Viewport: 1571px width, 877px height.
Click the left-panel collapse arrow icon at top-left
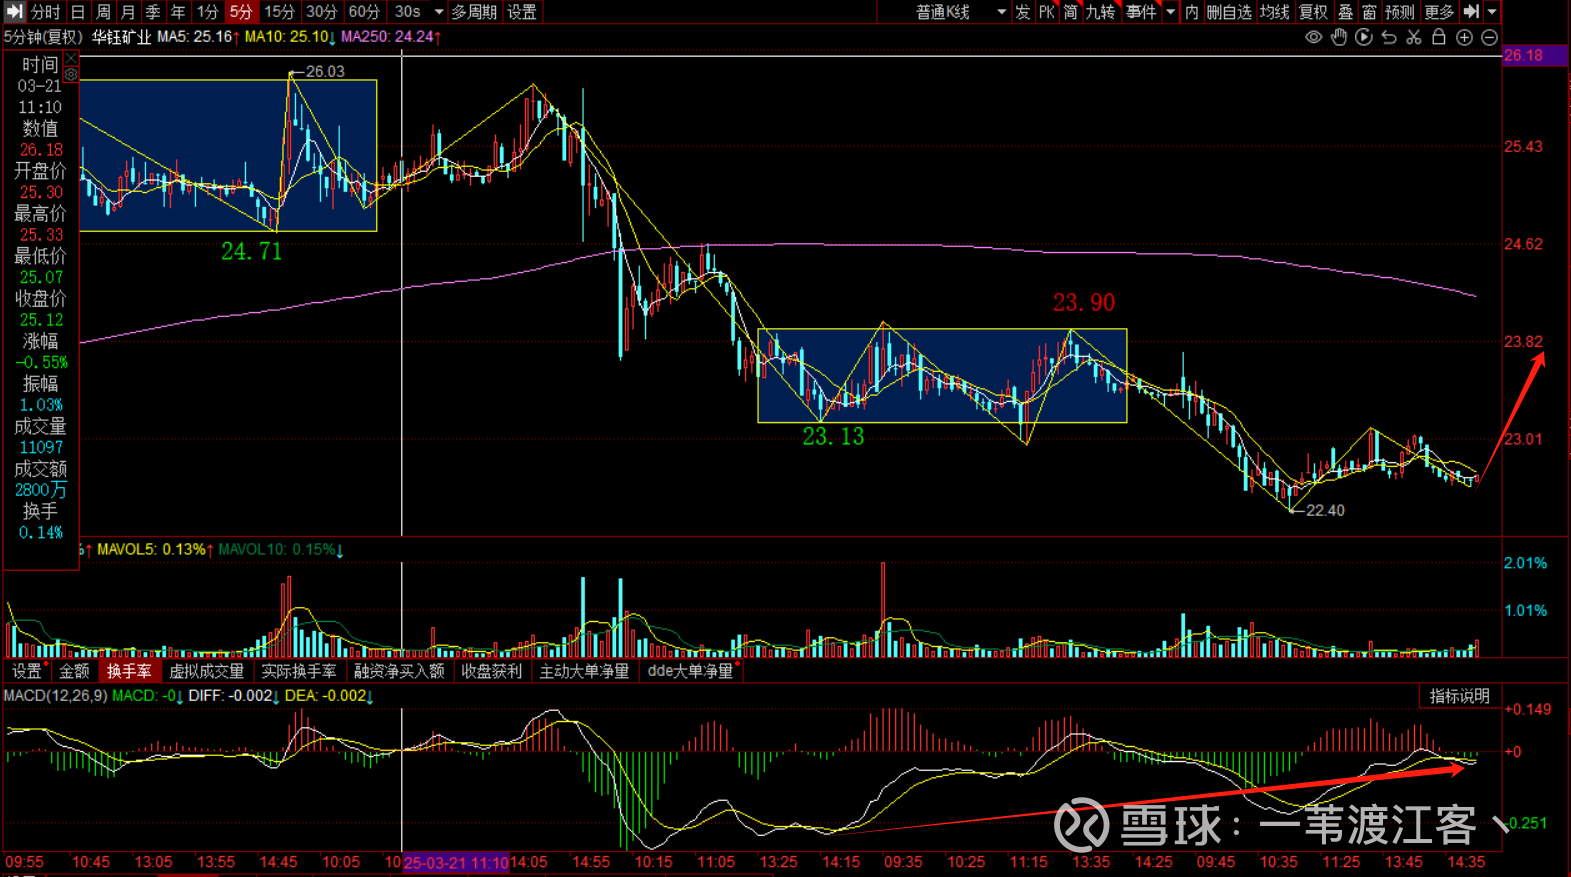coord(14,12)
